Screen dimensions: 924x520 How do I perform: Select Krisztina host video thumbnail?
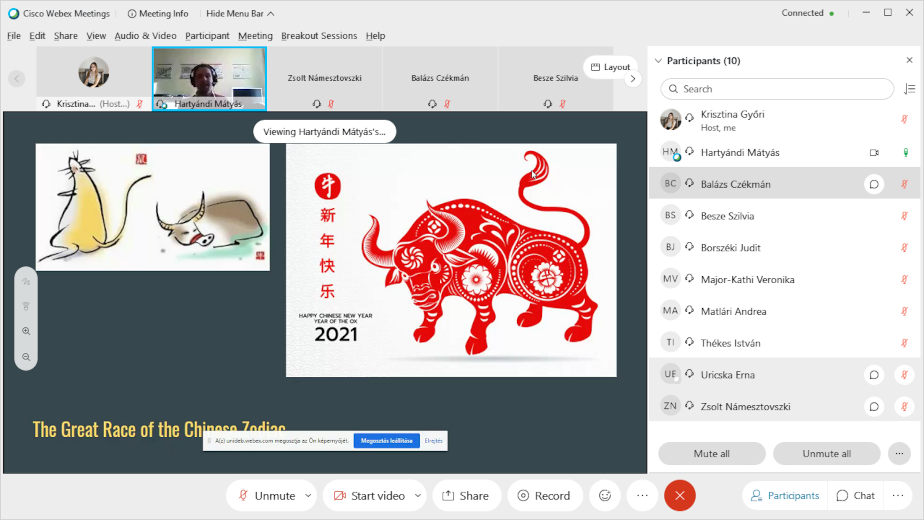(94, 78)
